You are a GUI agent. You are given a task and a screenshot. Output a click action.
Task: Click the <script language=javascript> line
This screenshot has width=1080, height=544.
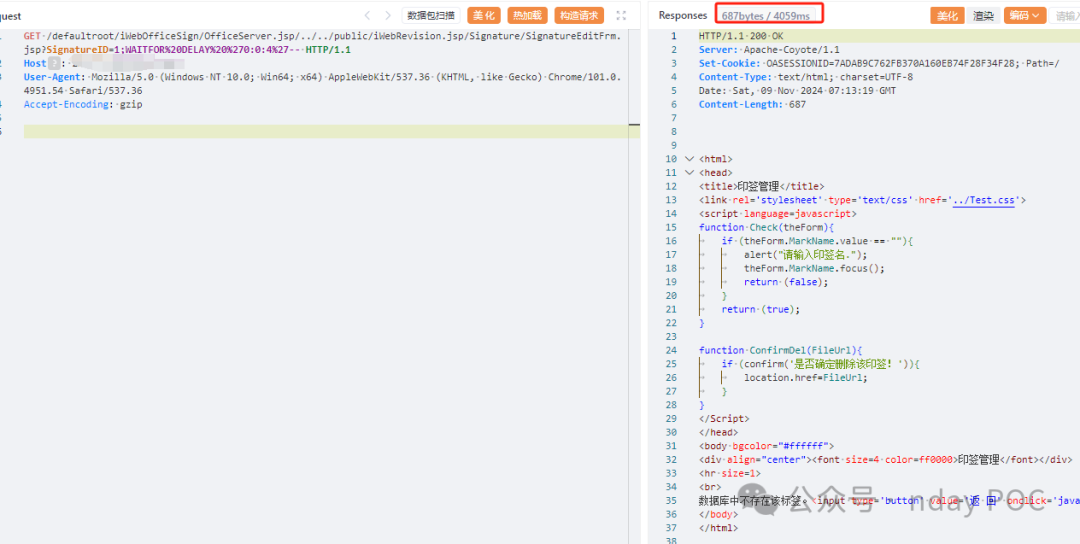coord(778,214)
